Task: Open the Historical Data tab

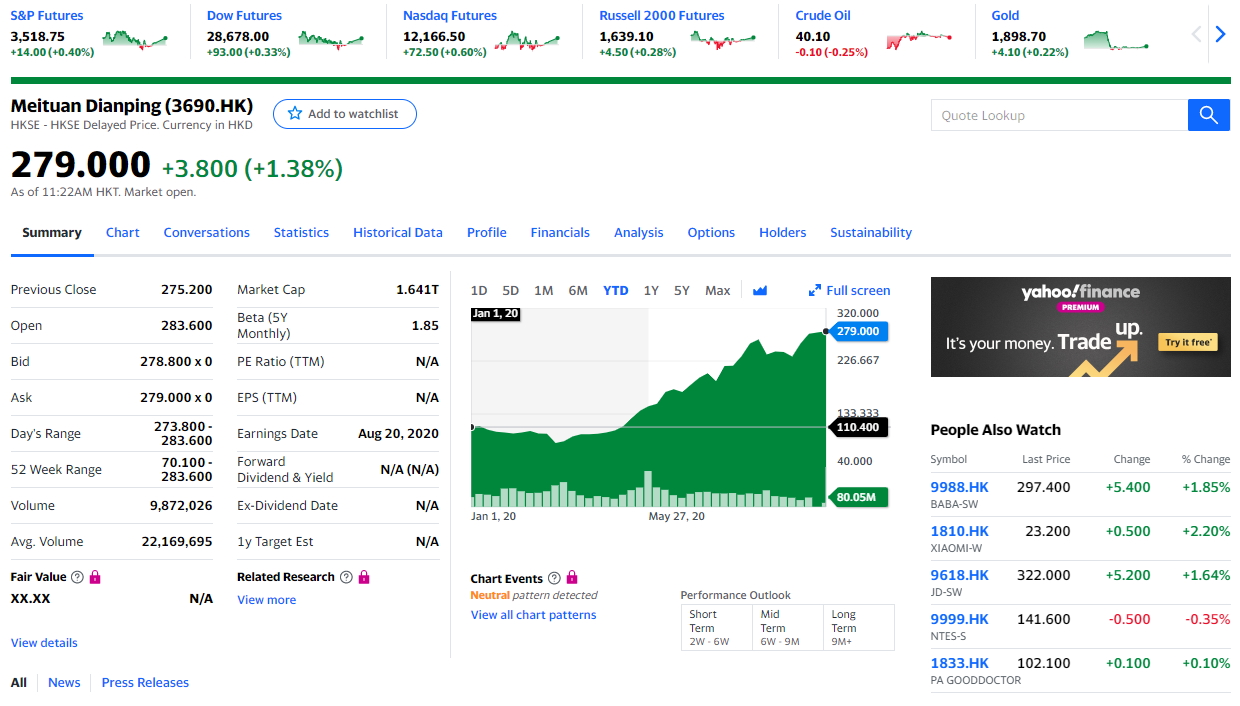Action: click(397, 232)
